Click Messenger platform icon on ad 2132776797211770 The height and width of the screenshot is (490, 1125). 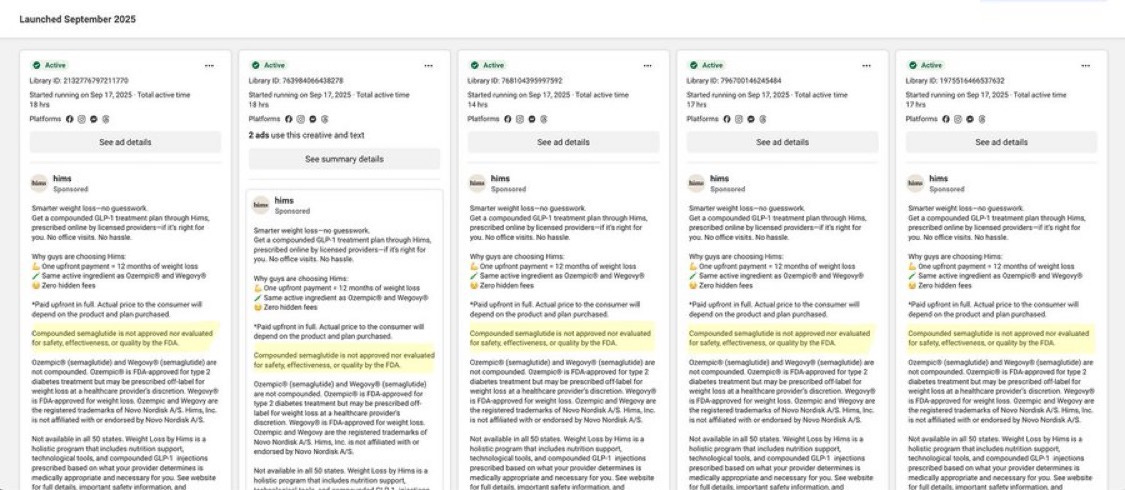(x=94, y=119)
